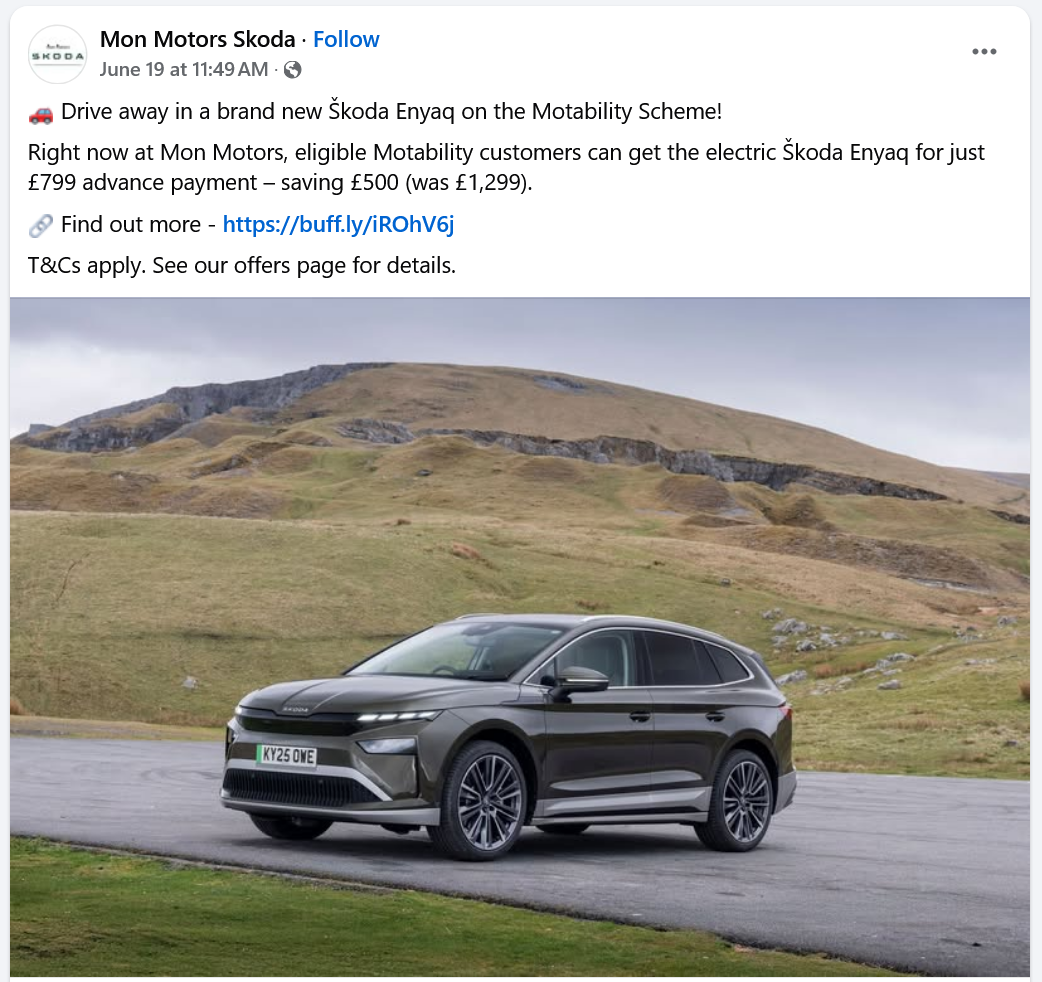This screenshot has height=982, width=1042.
Task: Follow the Mon Motors Skoda page
Action: (346, 39)
